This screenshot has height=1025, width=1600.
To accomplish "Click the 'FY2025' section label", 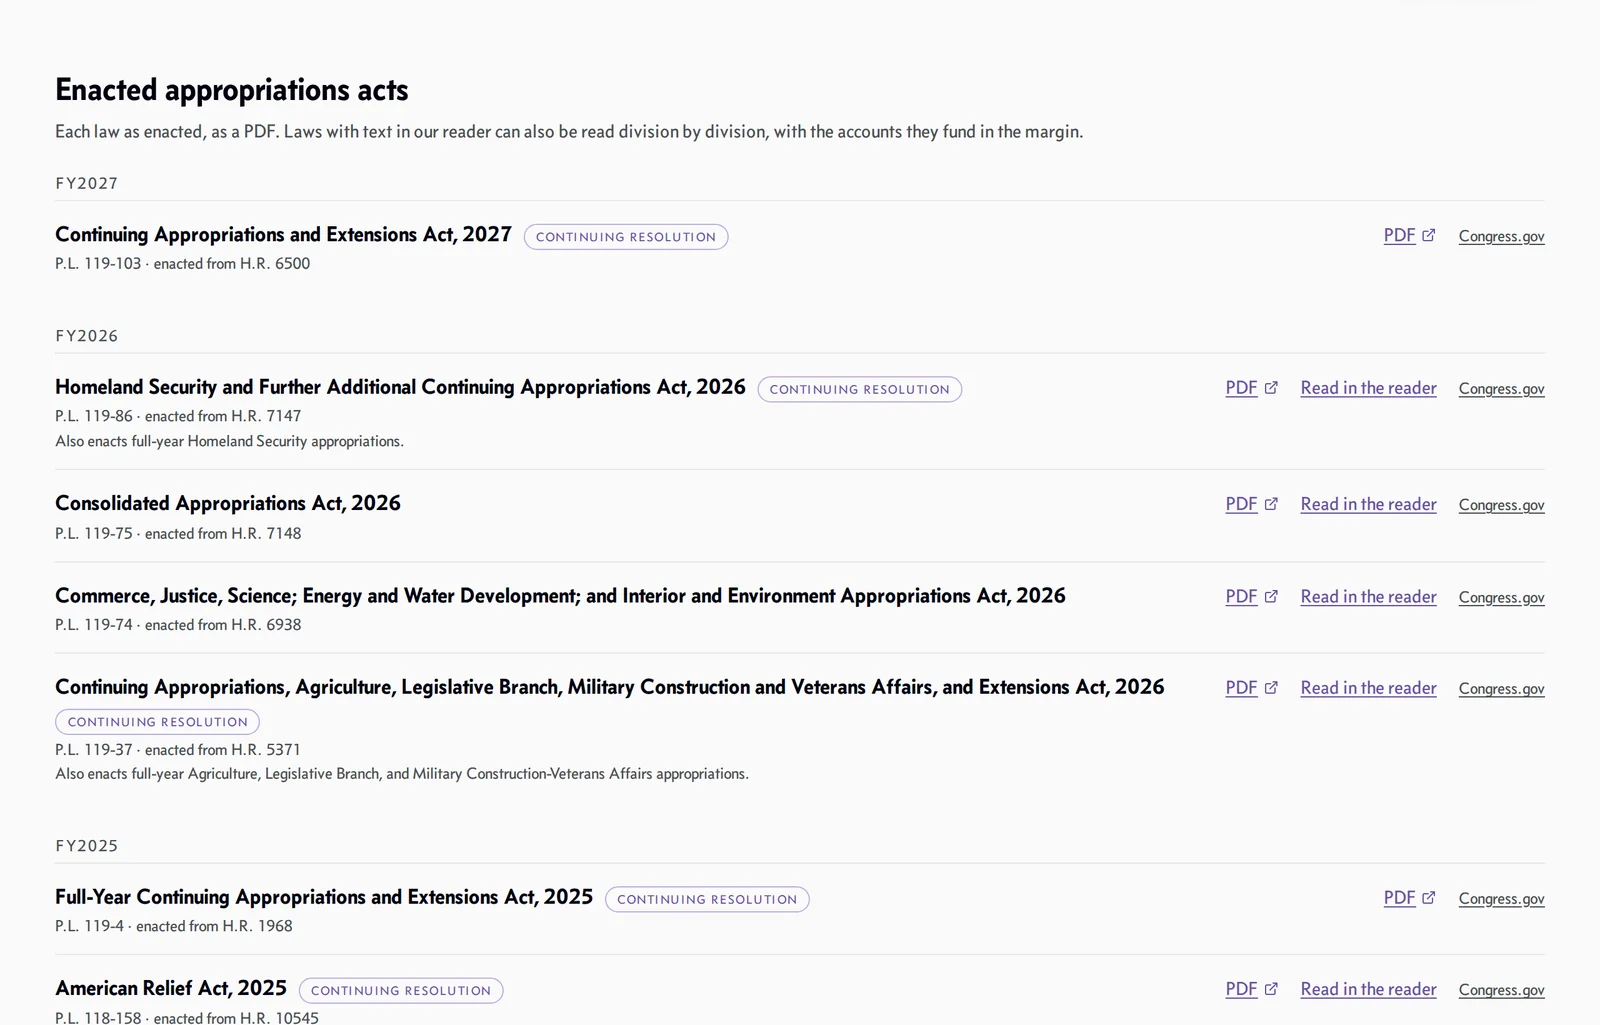I will click(x=87, y=846).
